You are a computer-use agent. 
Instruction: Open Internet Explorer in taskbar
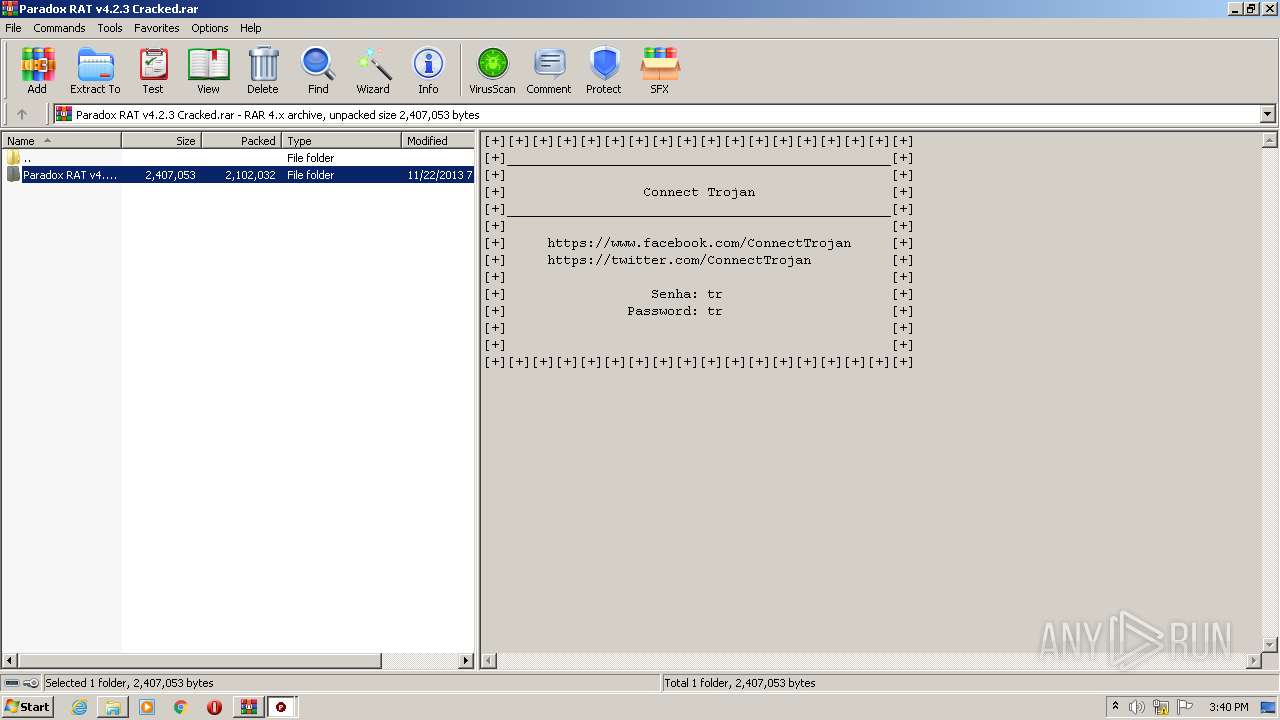tap(79, 707)
